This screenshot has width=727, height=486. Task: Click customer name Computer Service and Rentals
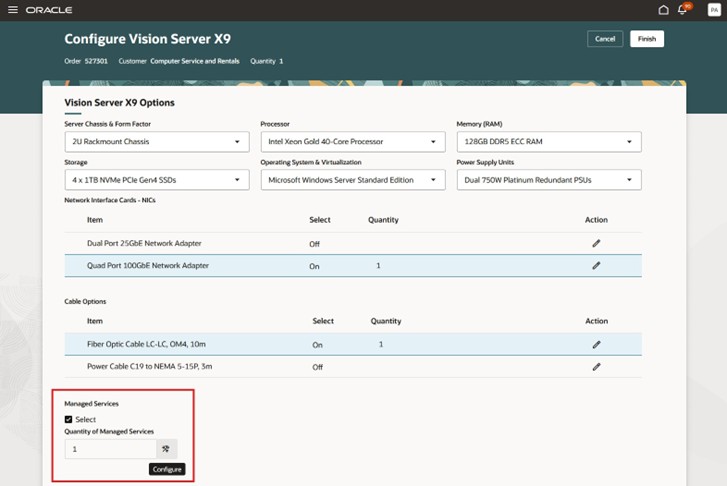click(x=195, y=61)
